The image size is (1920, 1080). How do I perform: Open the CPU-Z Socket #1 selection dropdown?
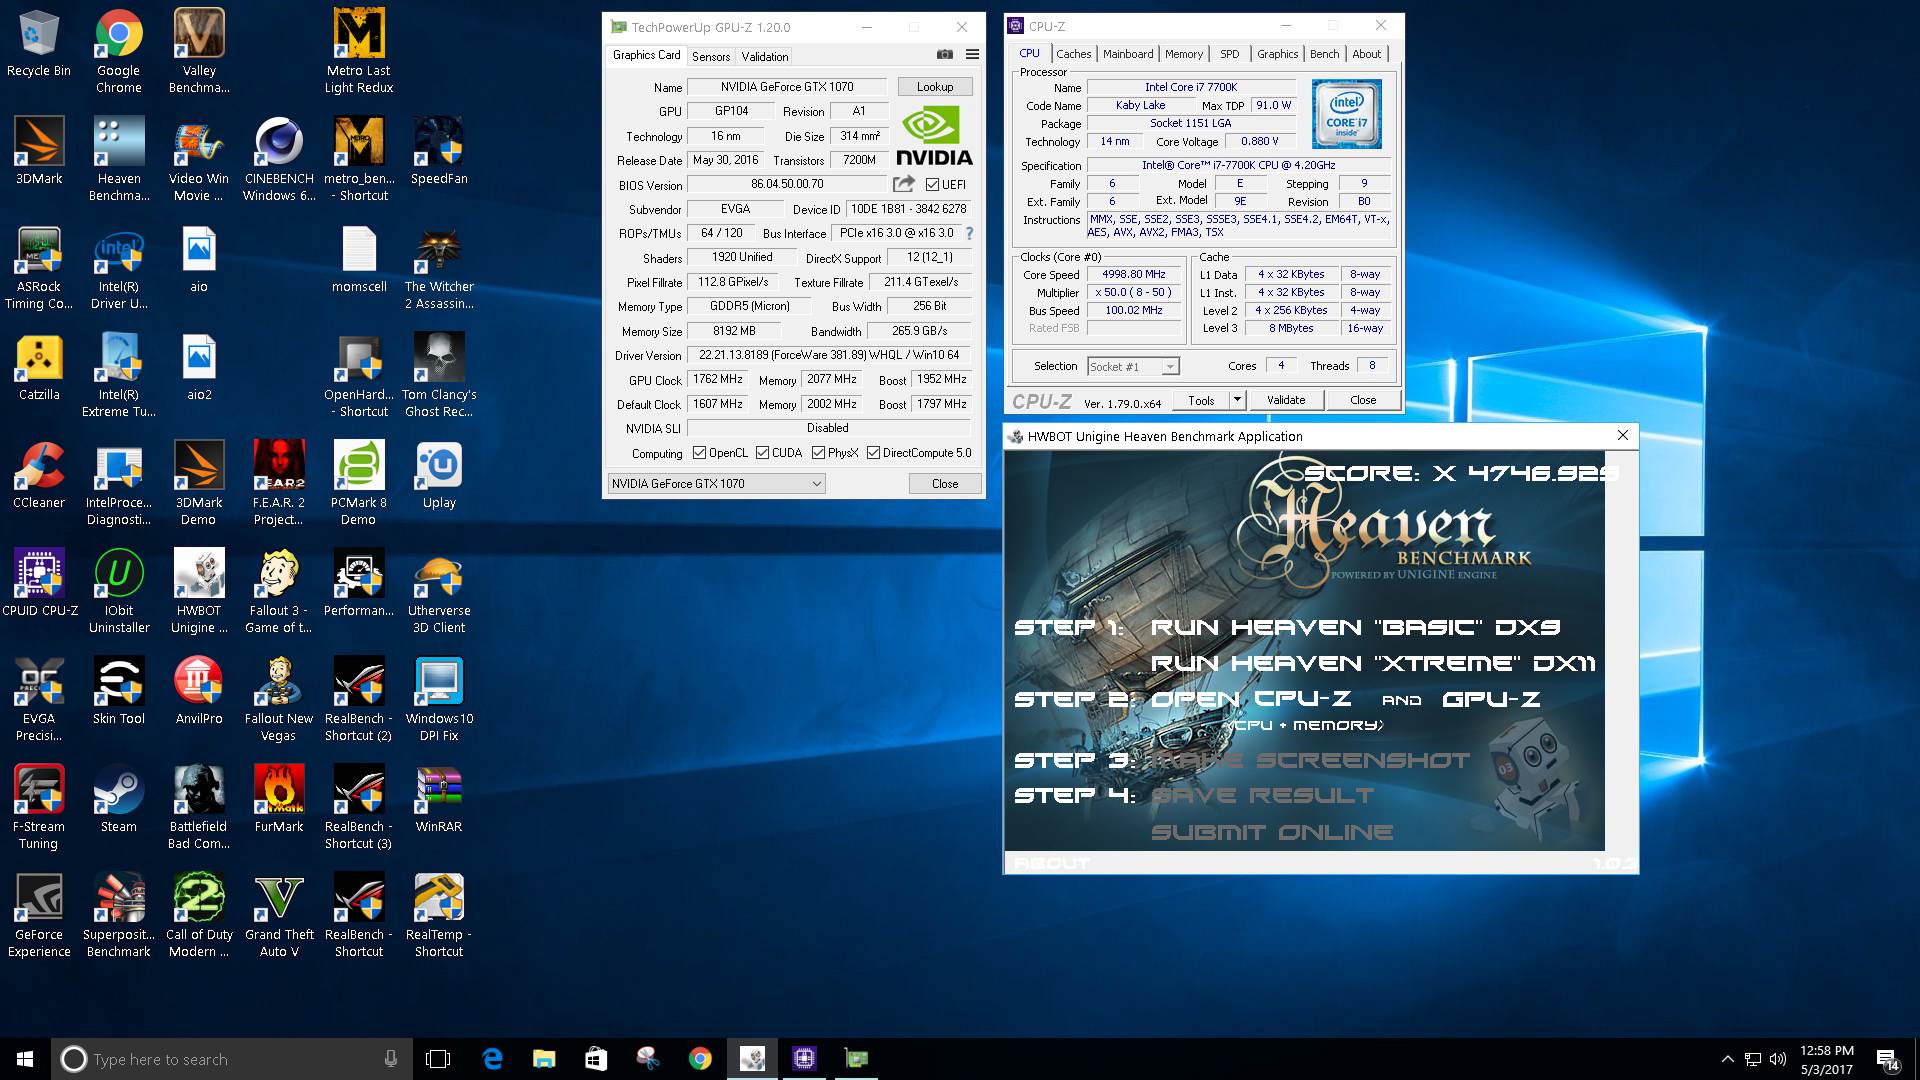(1133, 367)
